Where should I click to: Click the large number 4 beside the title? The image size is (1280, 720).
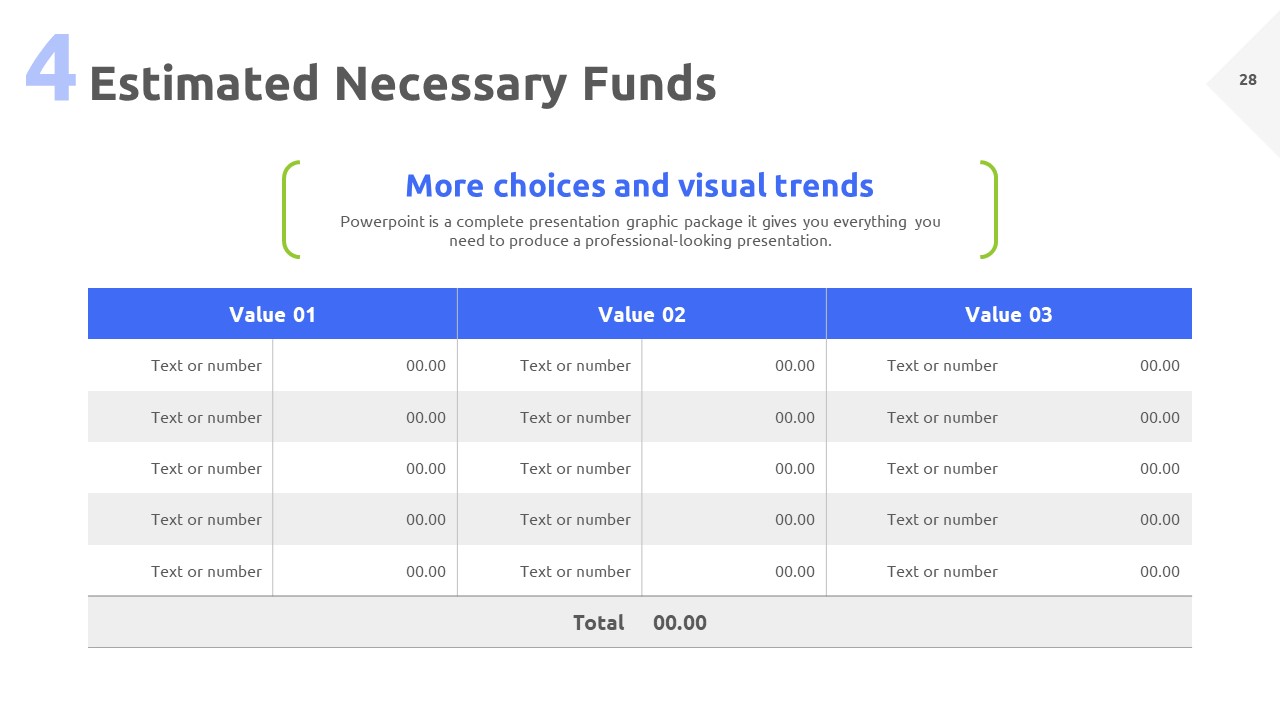pos(50,70)
